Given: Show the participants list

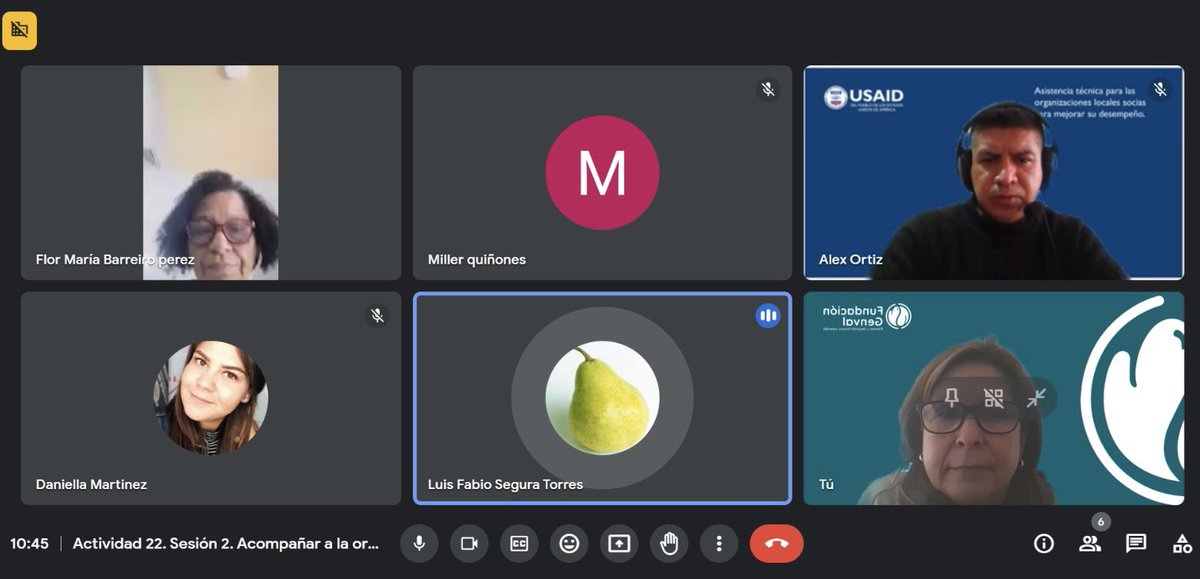Looking at the screenshot, I should point(1090,543).
